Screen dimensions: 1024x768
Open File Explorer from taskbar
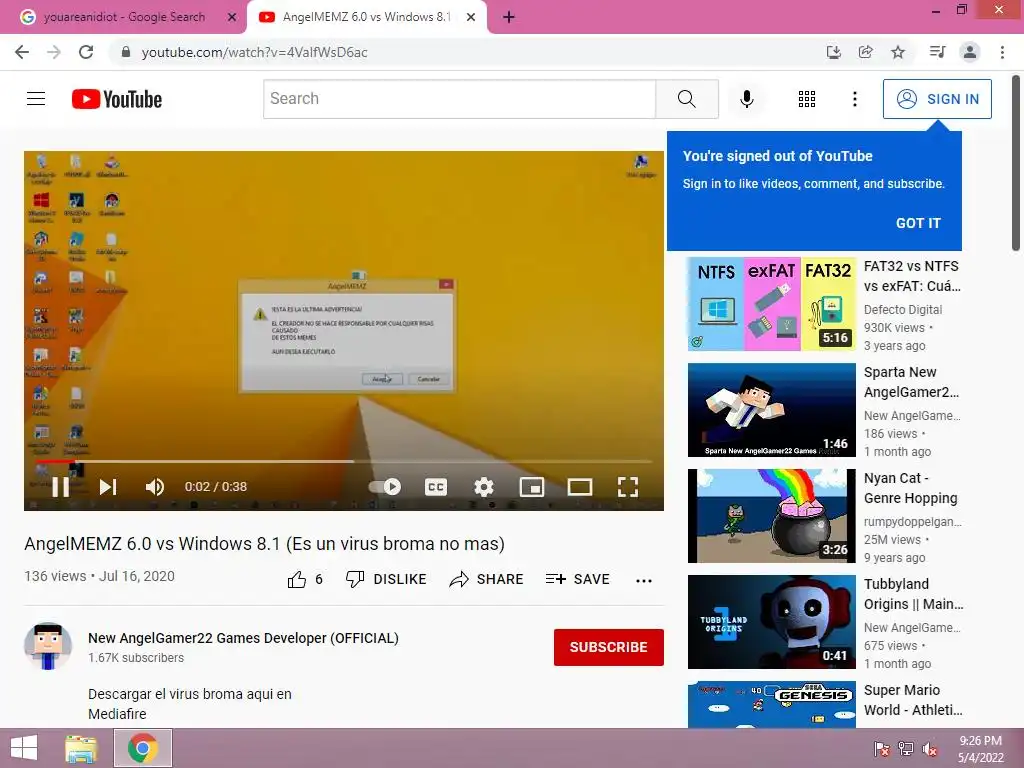point(81,748)
